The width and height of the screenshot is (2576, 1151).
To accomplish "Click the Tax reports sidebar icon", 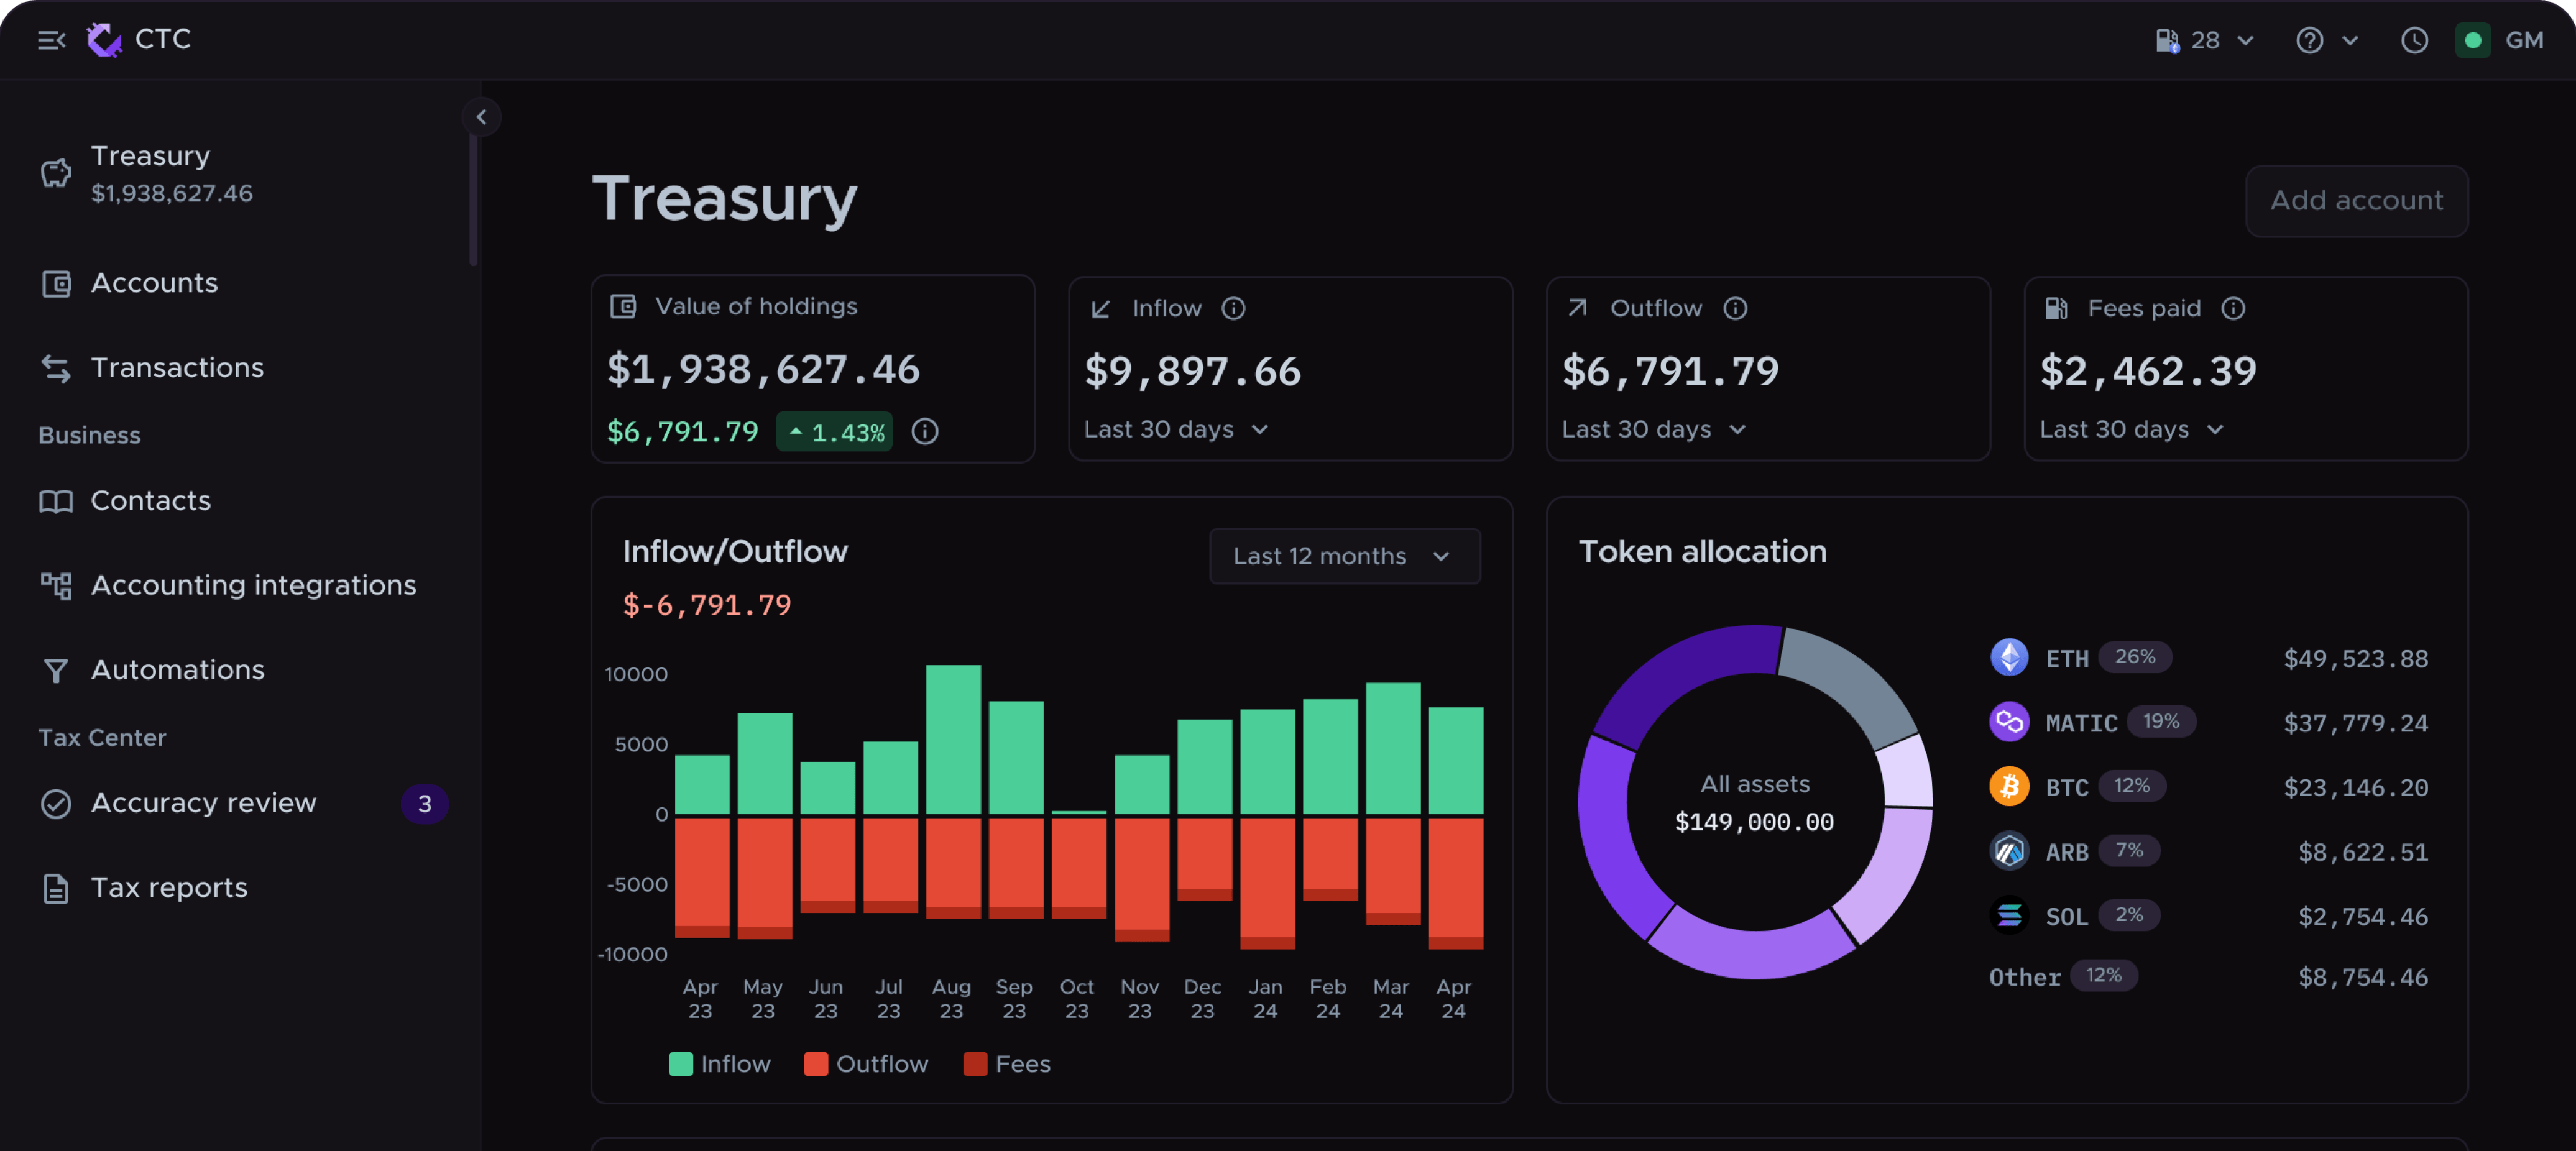I will [x=57, y=887].
